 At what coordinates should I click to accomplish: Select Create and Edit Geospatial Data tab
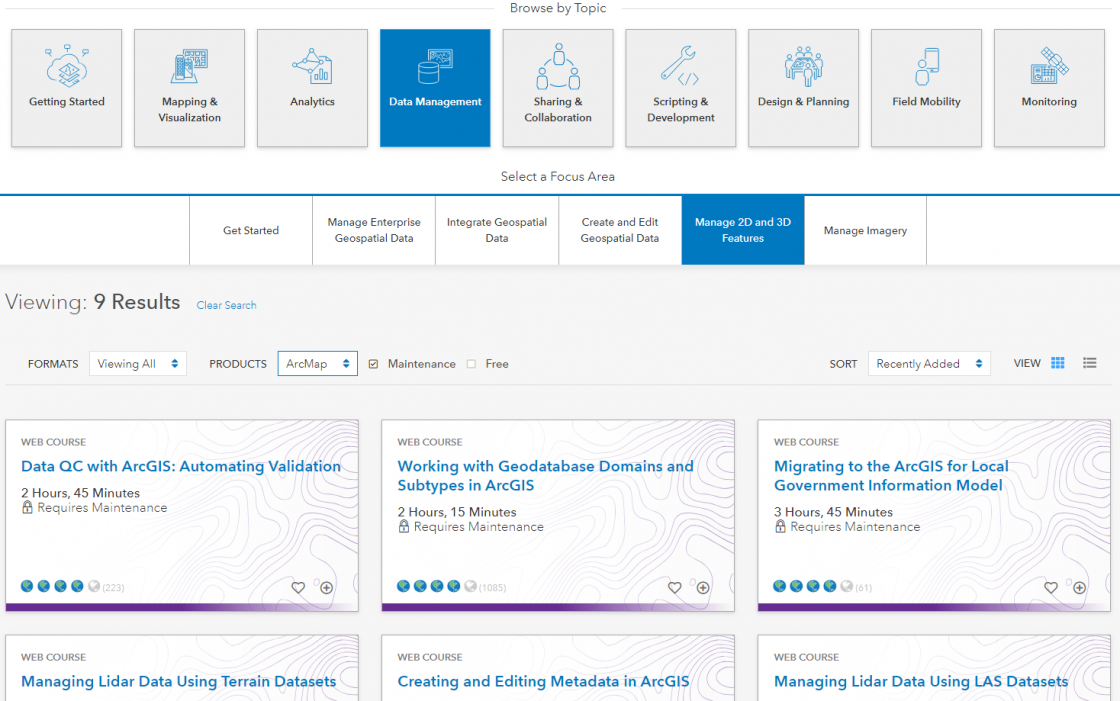[x=620, y=231]
